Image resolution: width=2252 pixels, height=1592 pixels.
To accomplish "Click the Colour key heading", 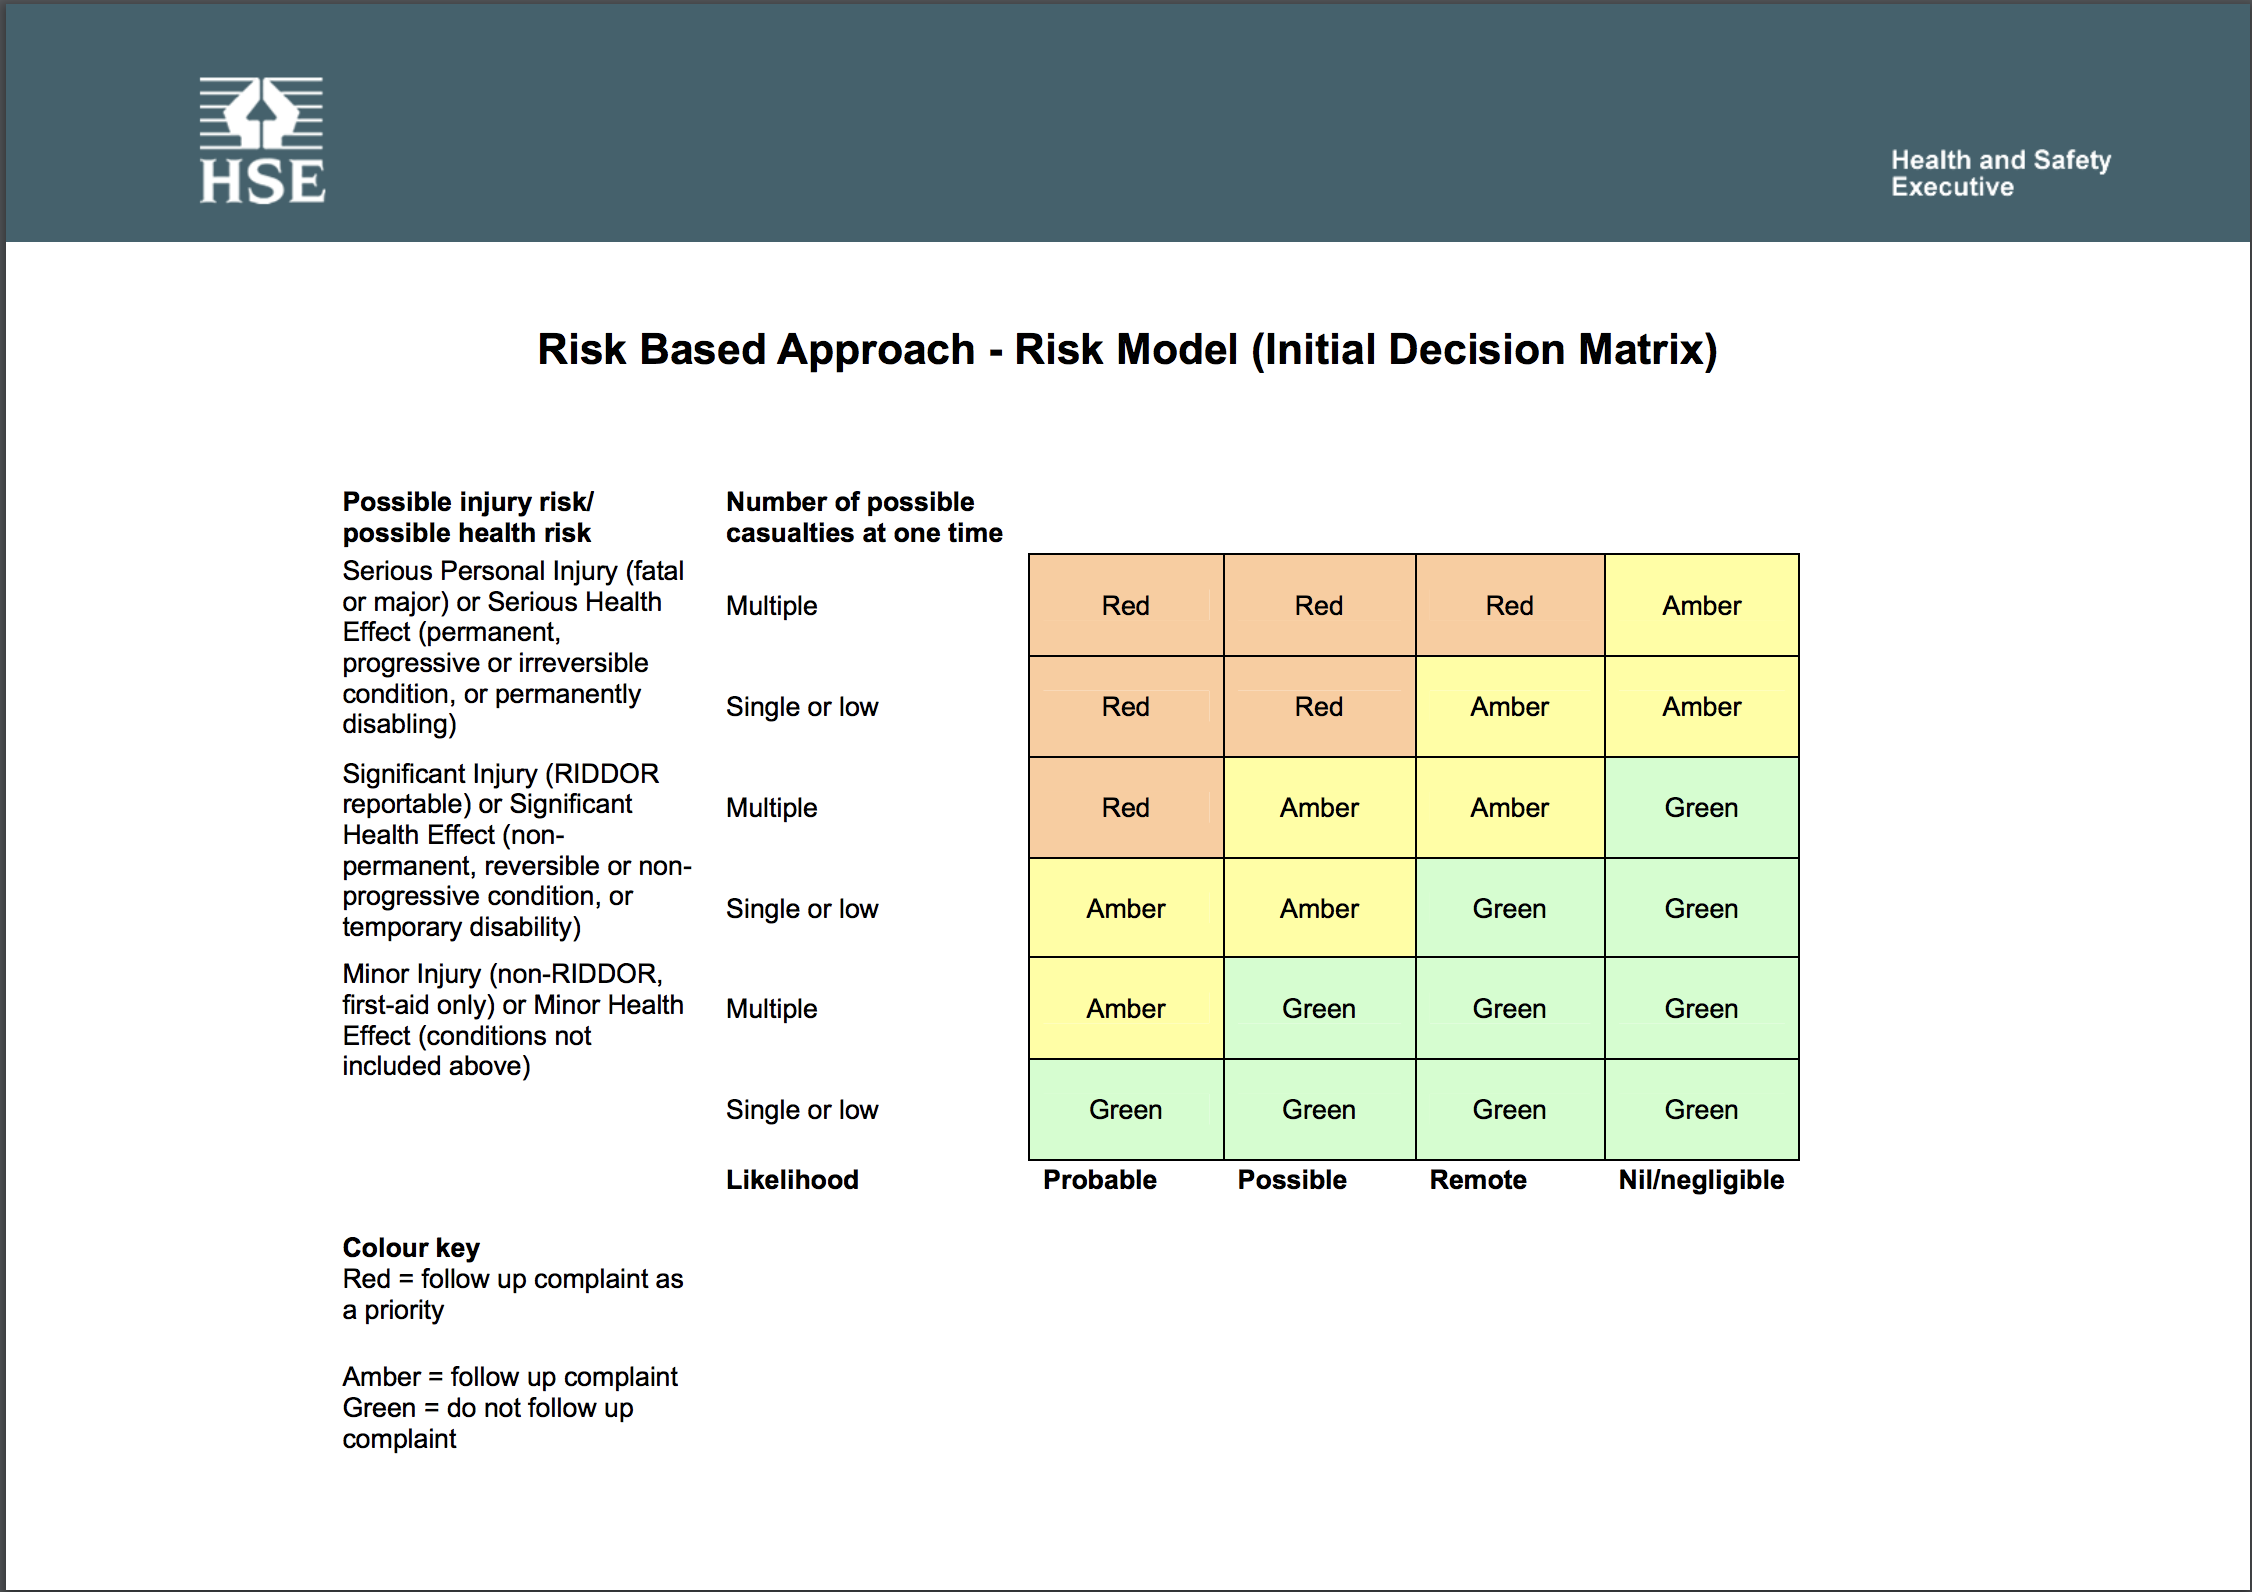I will point(411,1248).
